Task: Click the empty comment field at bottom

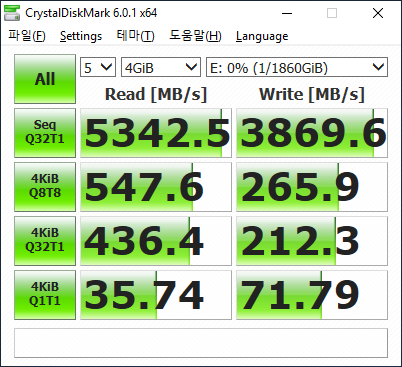Action: click(x=201, y=343)
